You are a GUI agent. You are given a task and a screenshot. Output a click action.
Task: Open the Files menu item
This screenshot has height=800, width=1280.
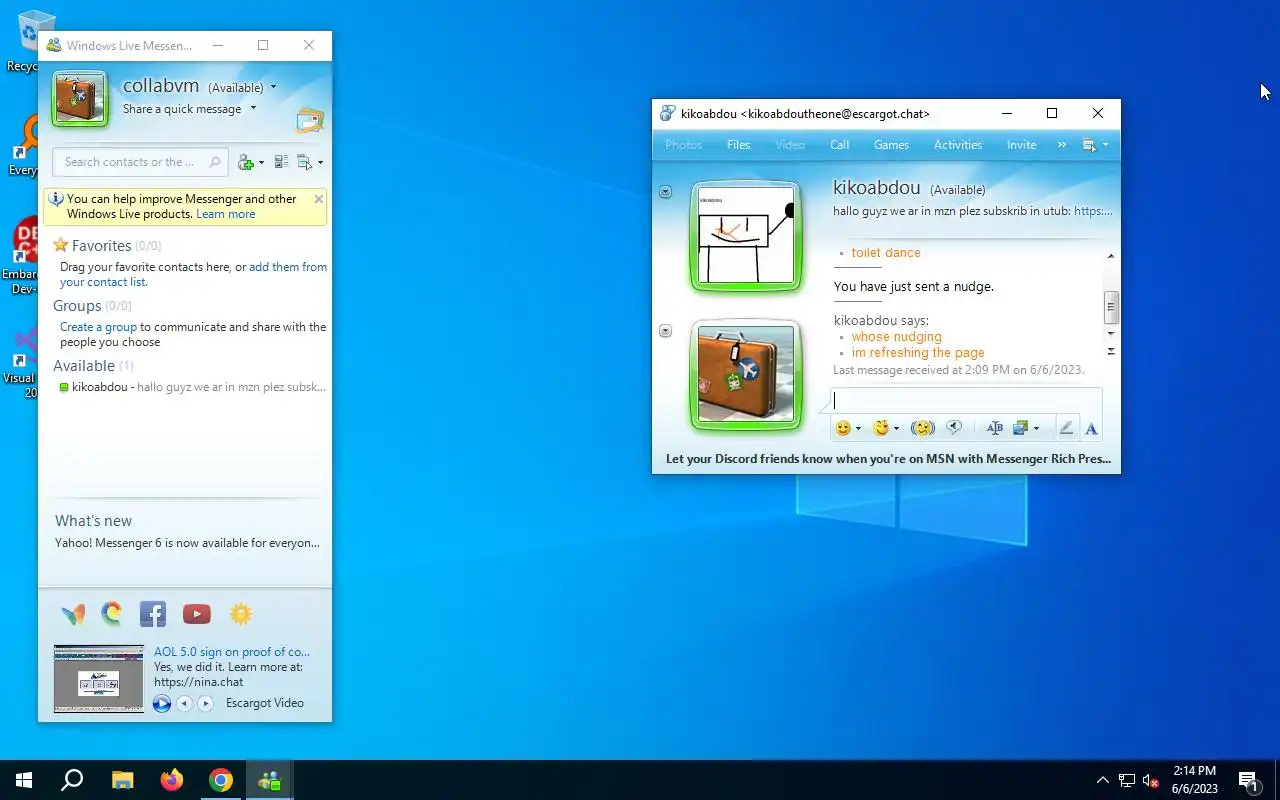[739, 145]
